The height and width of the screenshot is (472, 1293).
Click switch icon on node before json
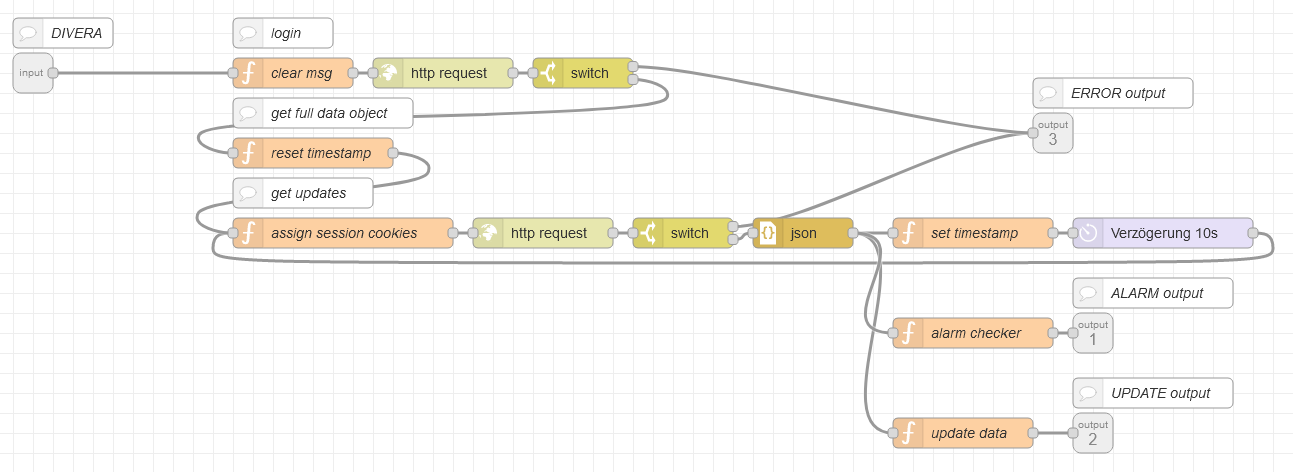(648, 233)
